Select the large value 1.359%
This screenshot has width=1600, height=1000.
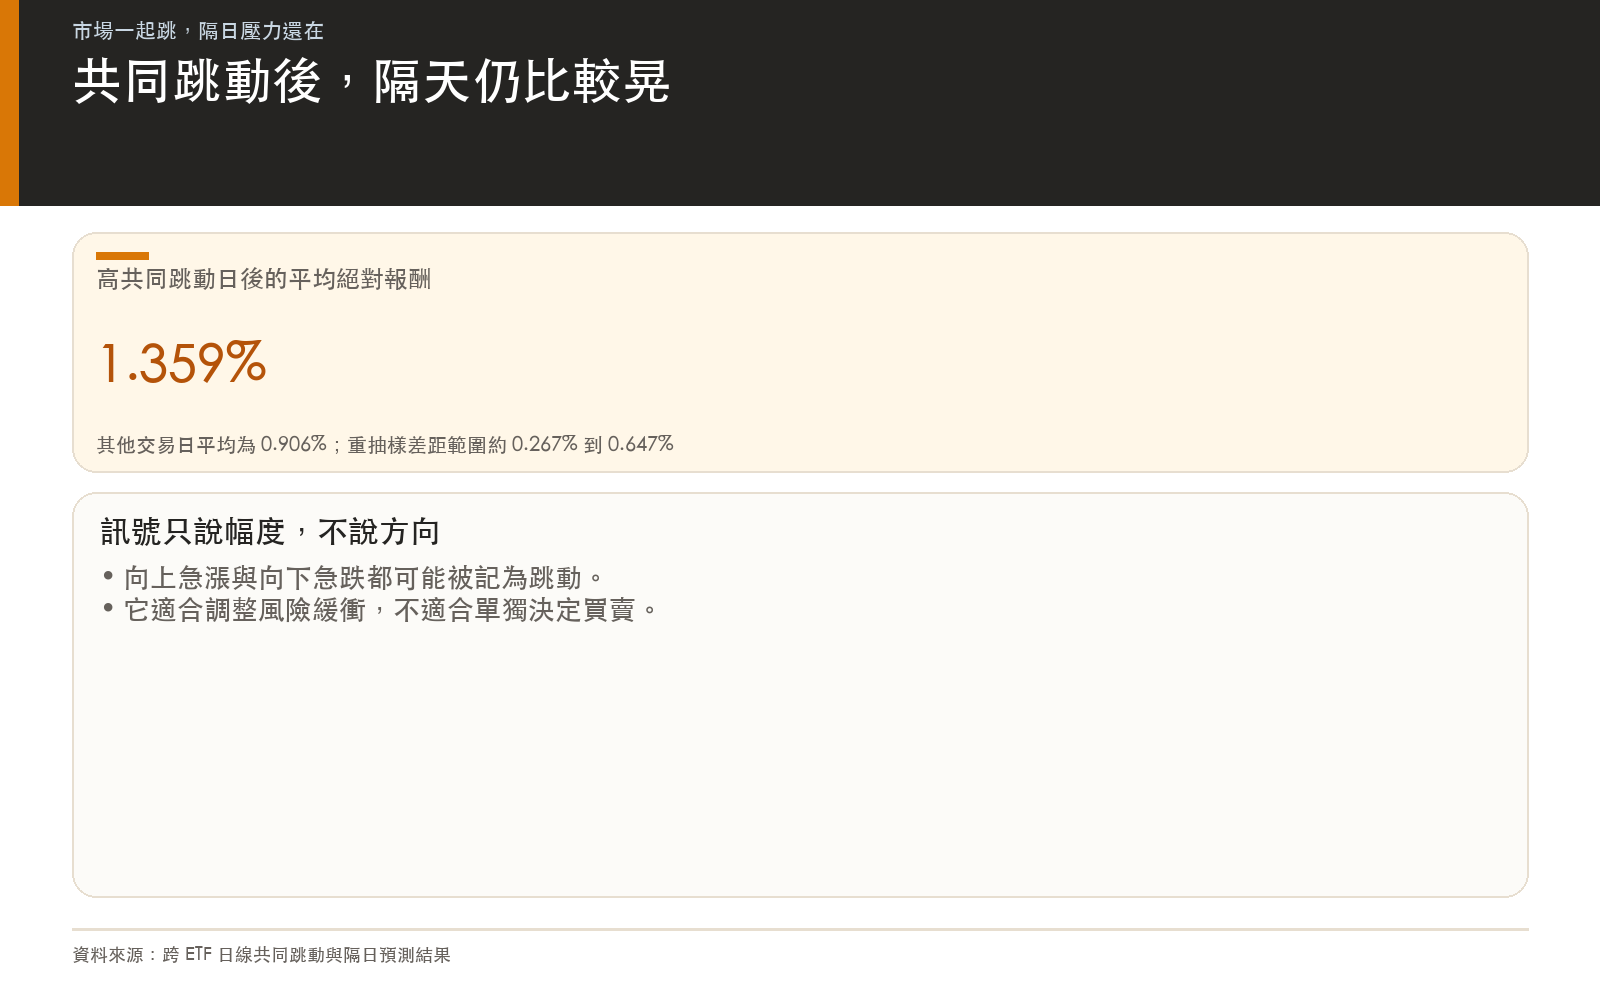point(183,362)
